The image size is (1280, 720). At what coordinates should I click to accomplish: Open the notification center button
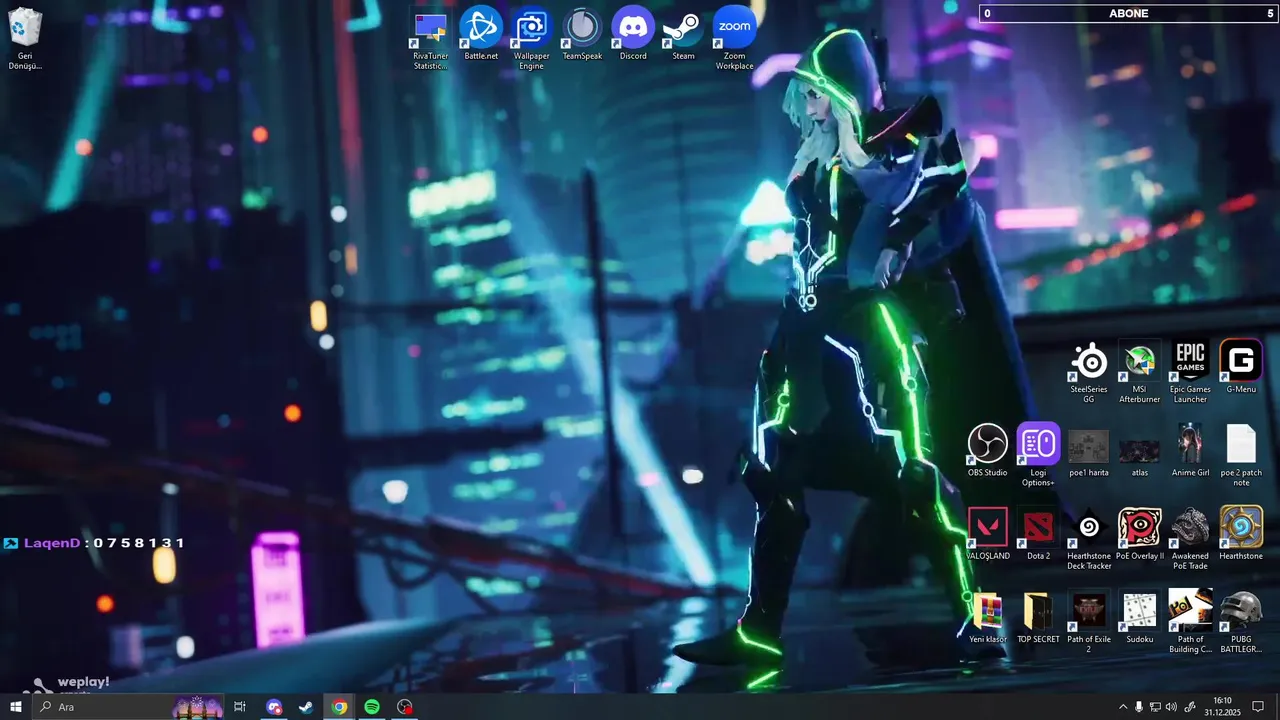coord(1258,707)
